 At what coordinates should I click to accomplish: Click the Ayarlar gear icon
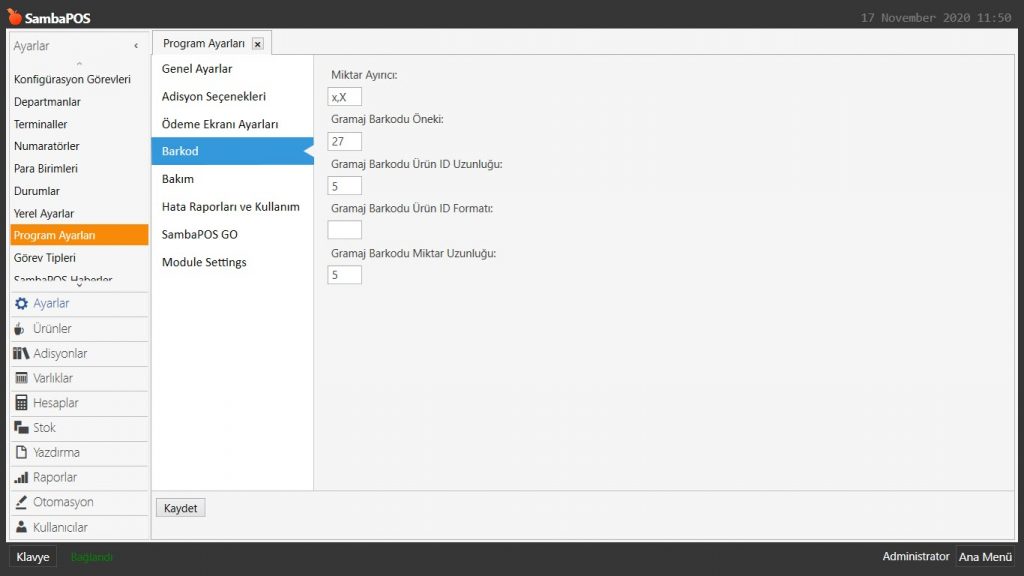(21, 304)
